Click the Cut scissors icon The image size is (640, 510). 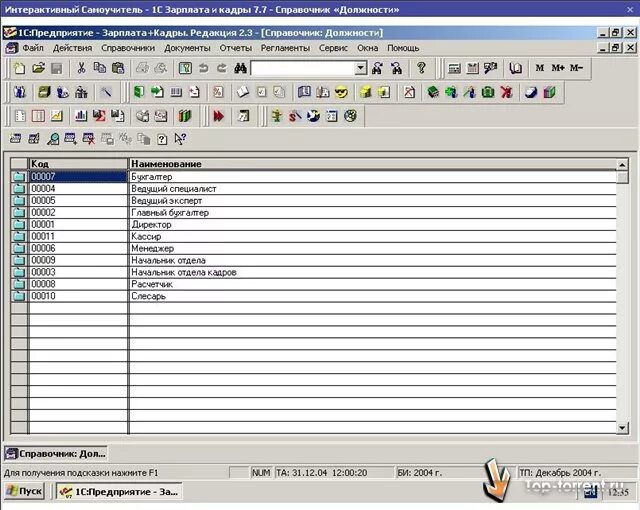(81, 68)
